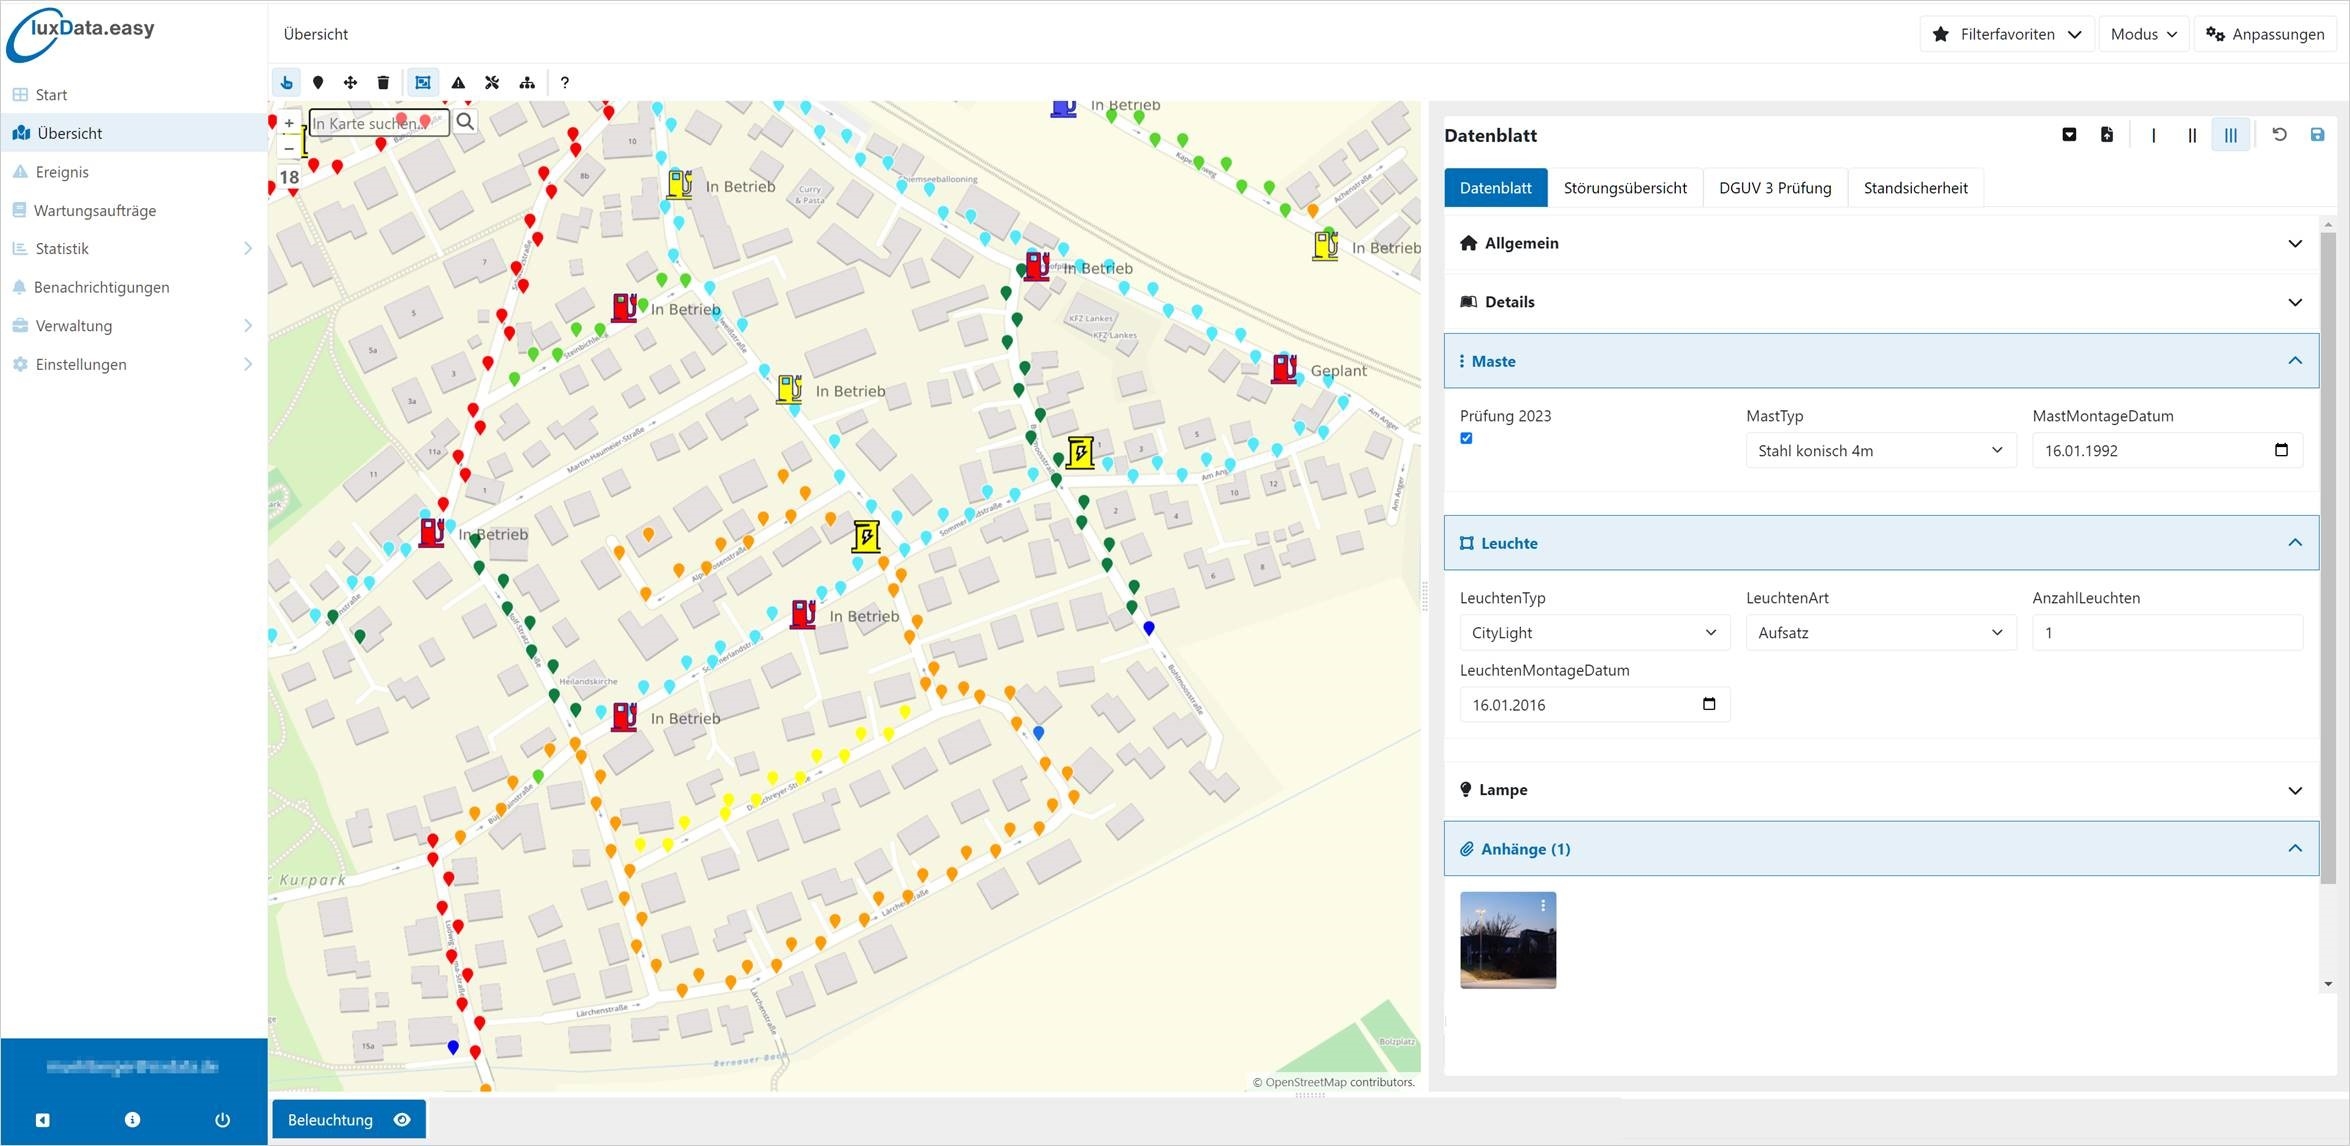
Task: Click the file upload icon in Datenblatt
Action: click(2107, 135)
